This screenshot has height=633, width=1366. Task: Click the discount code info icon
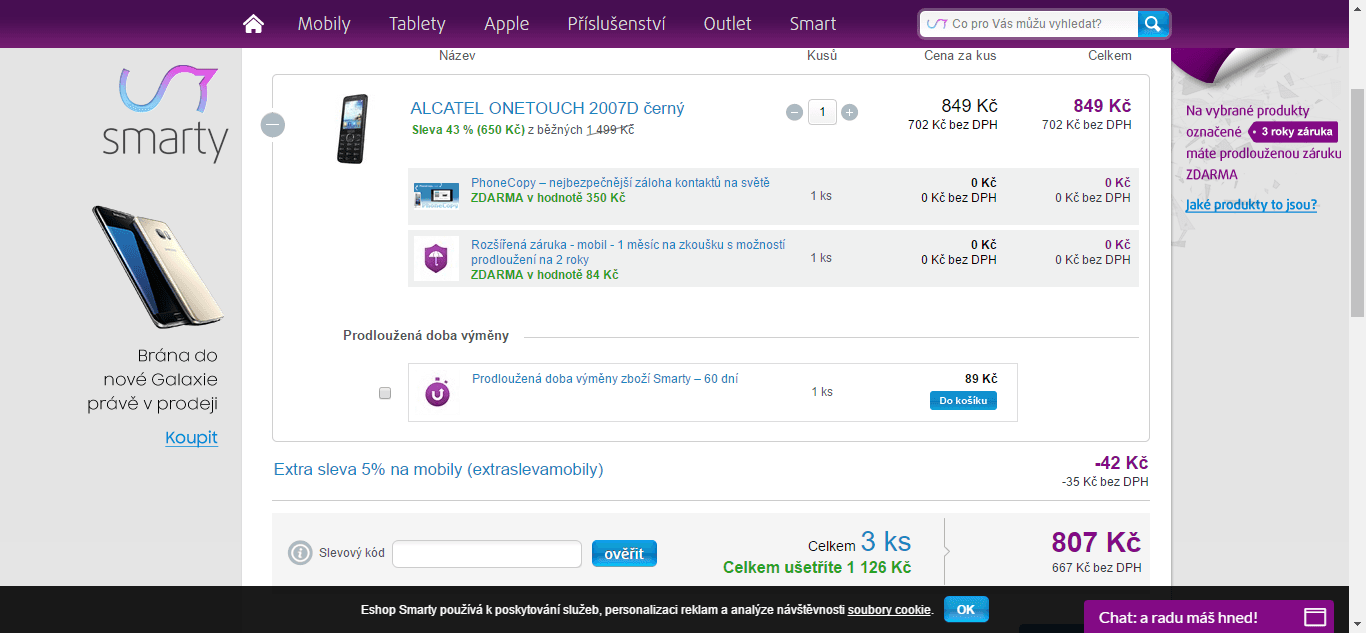[300, 553]
